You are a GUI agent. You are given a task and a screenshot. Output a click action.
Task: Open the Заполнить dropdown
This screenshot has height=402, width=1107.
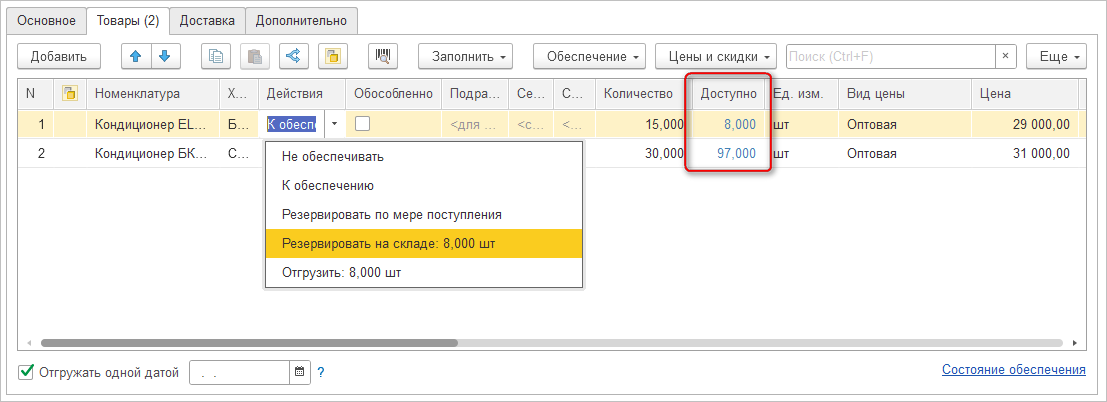point(466,57)
